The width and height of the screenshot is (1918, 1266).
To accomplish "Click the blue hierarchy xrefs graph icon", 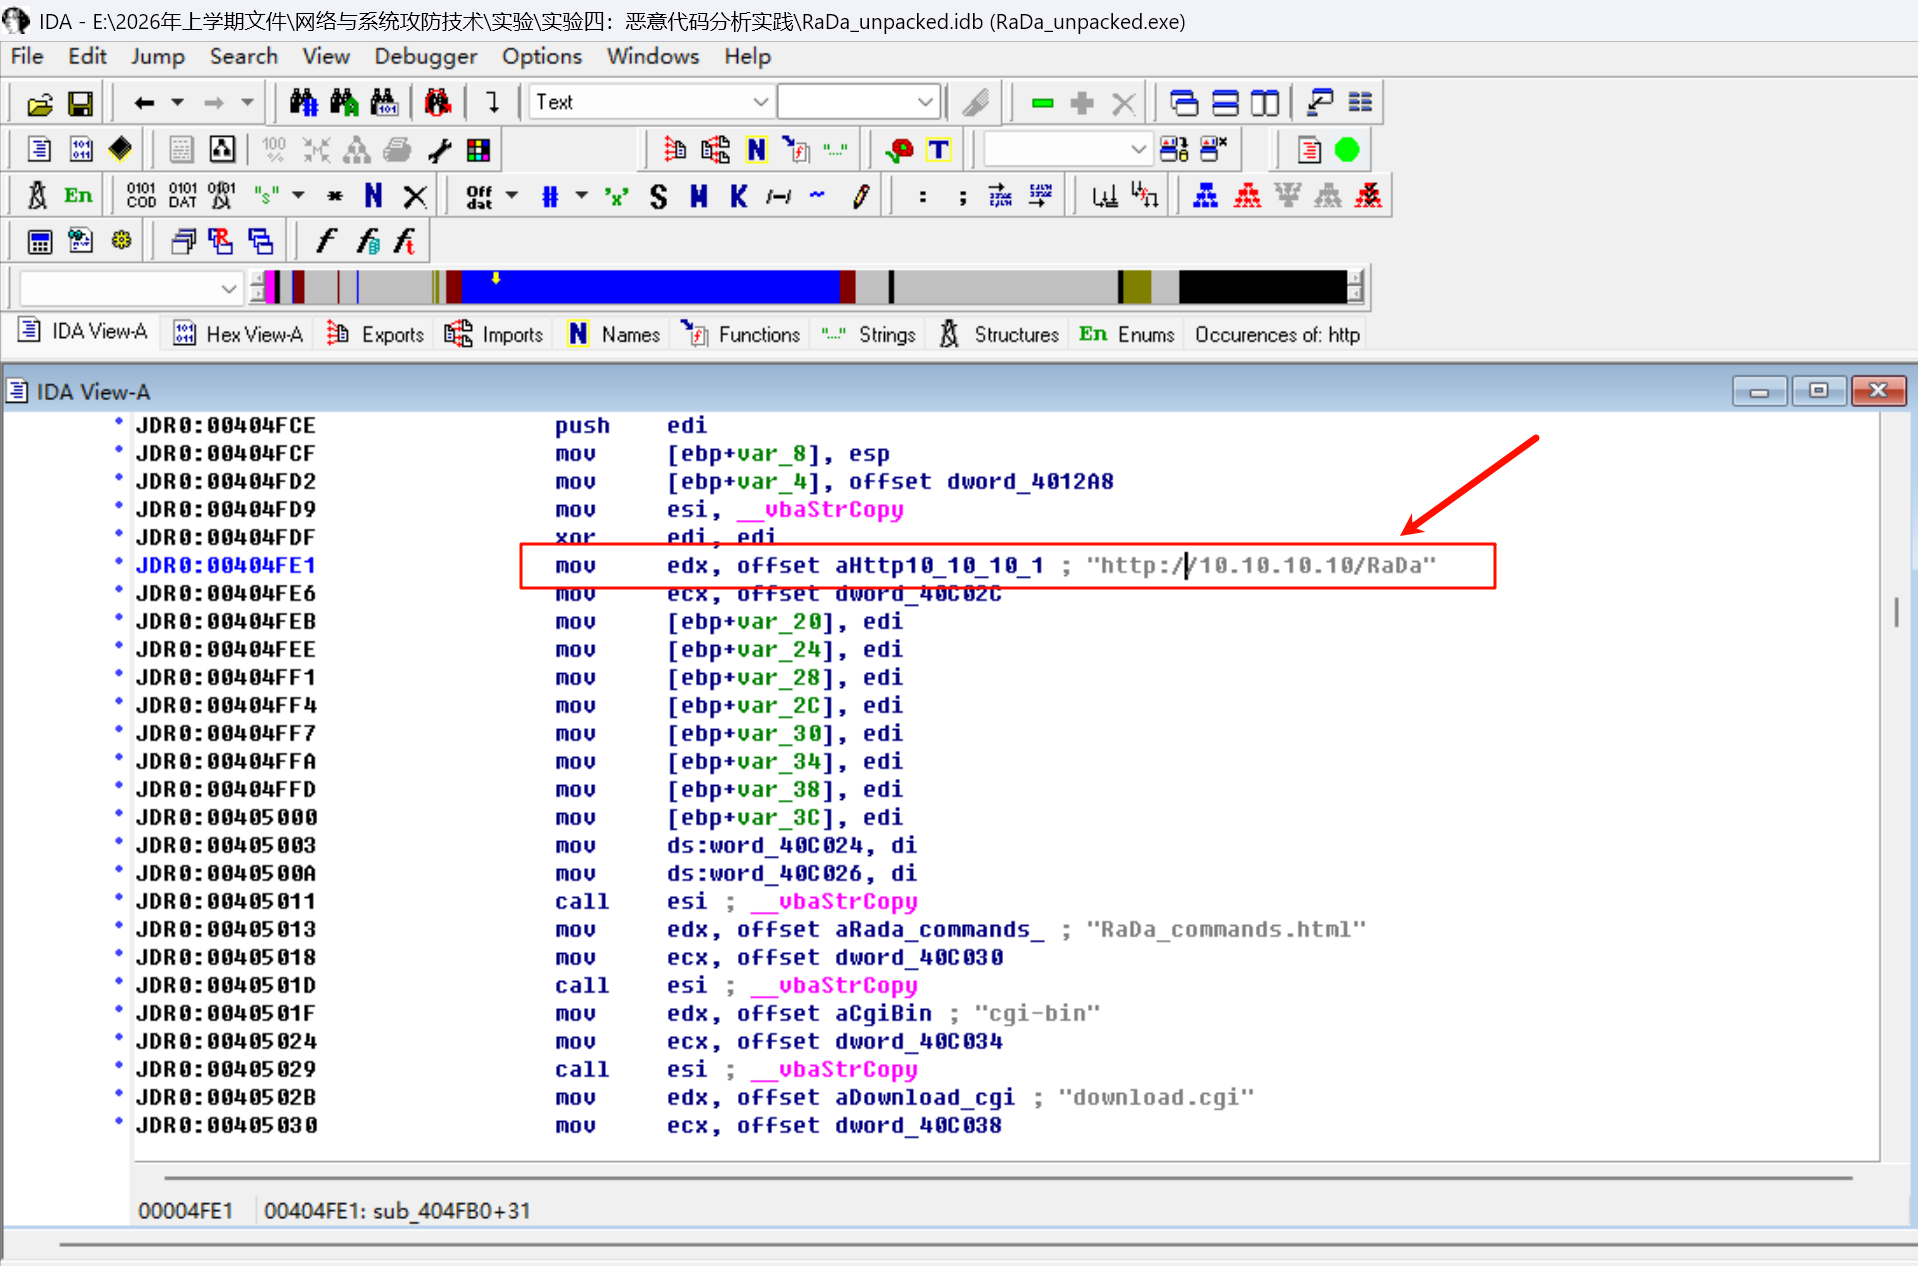I will tap(1206, 195).
